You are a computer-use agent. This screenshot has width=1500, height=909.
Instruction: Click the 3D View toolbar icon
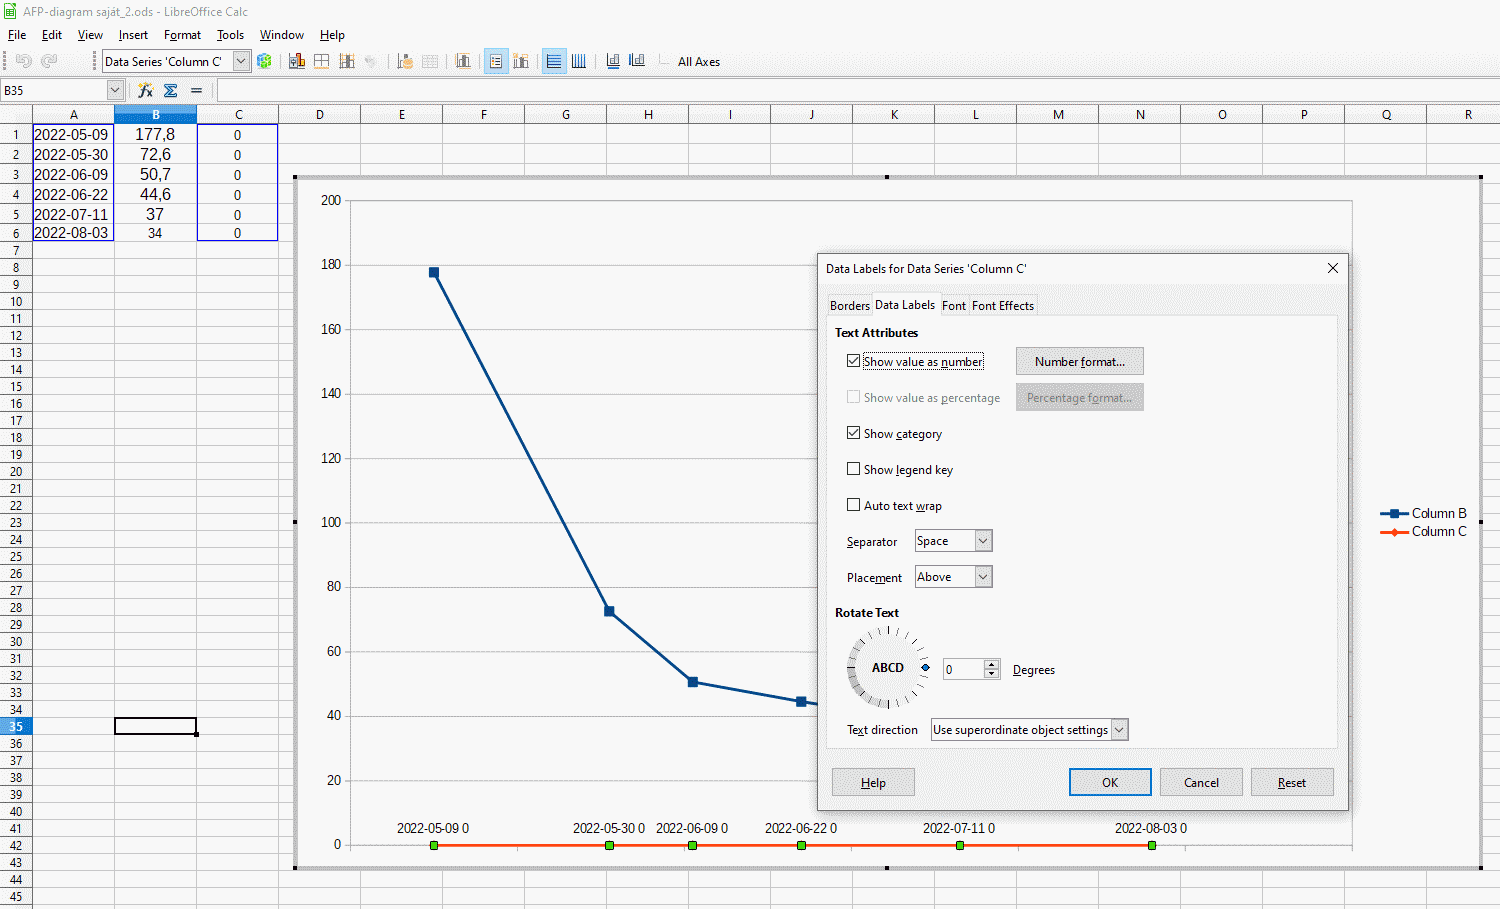pyautogui.click(x=371, y=61)
